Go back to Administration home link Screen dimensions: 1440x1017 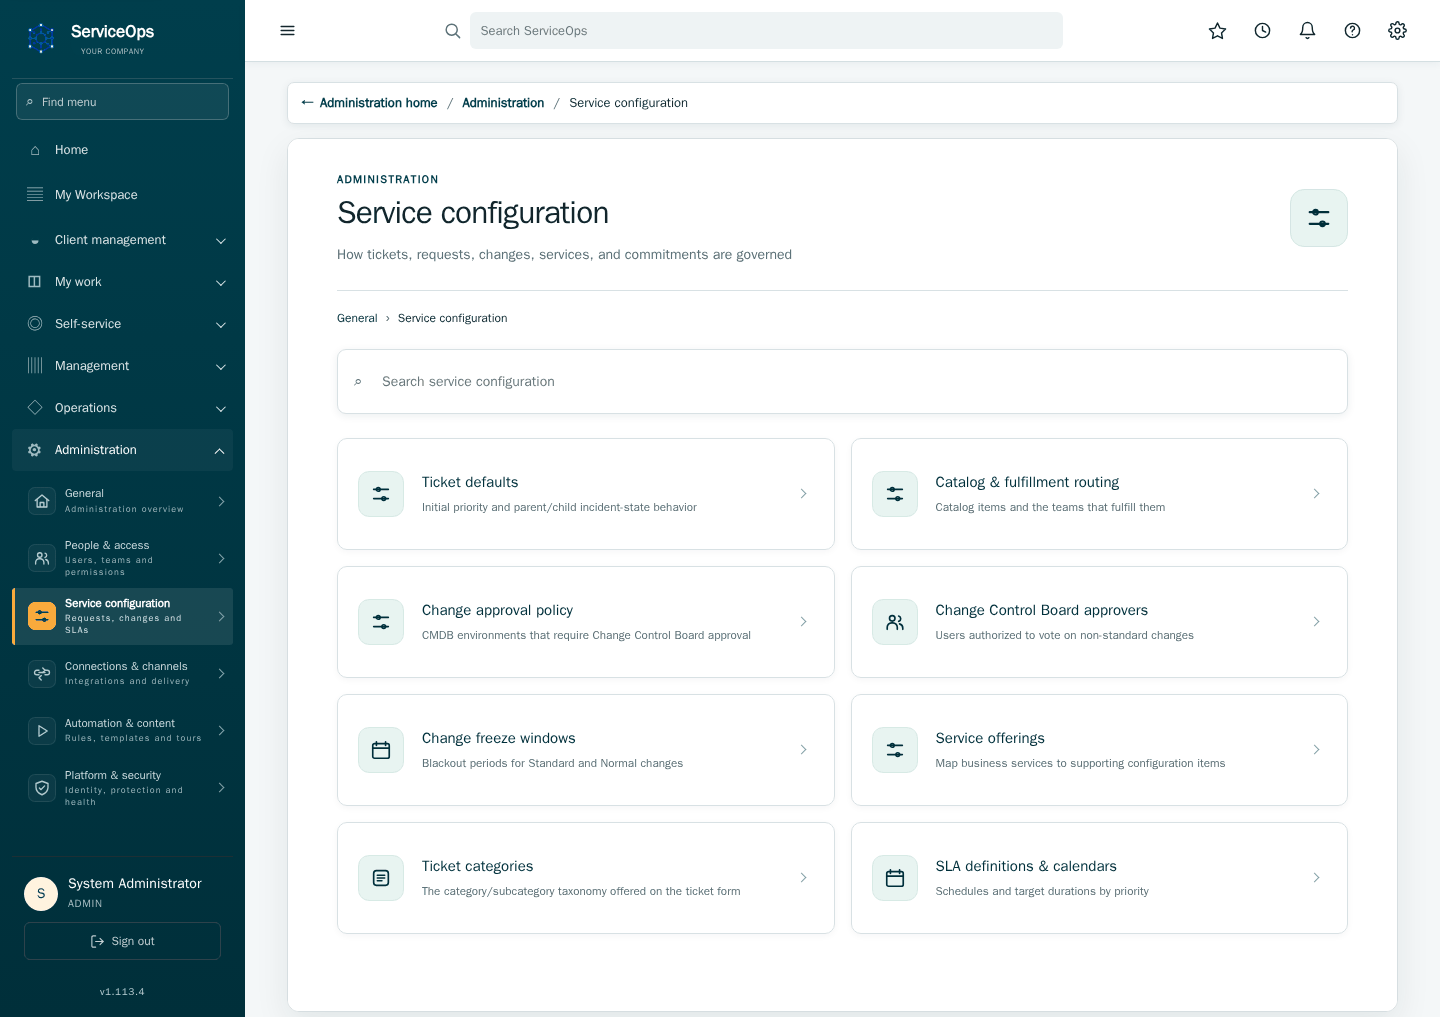[x=369, y=103]
